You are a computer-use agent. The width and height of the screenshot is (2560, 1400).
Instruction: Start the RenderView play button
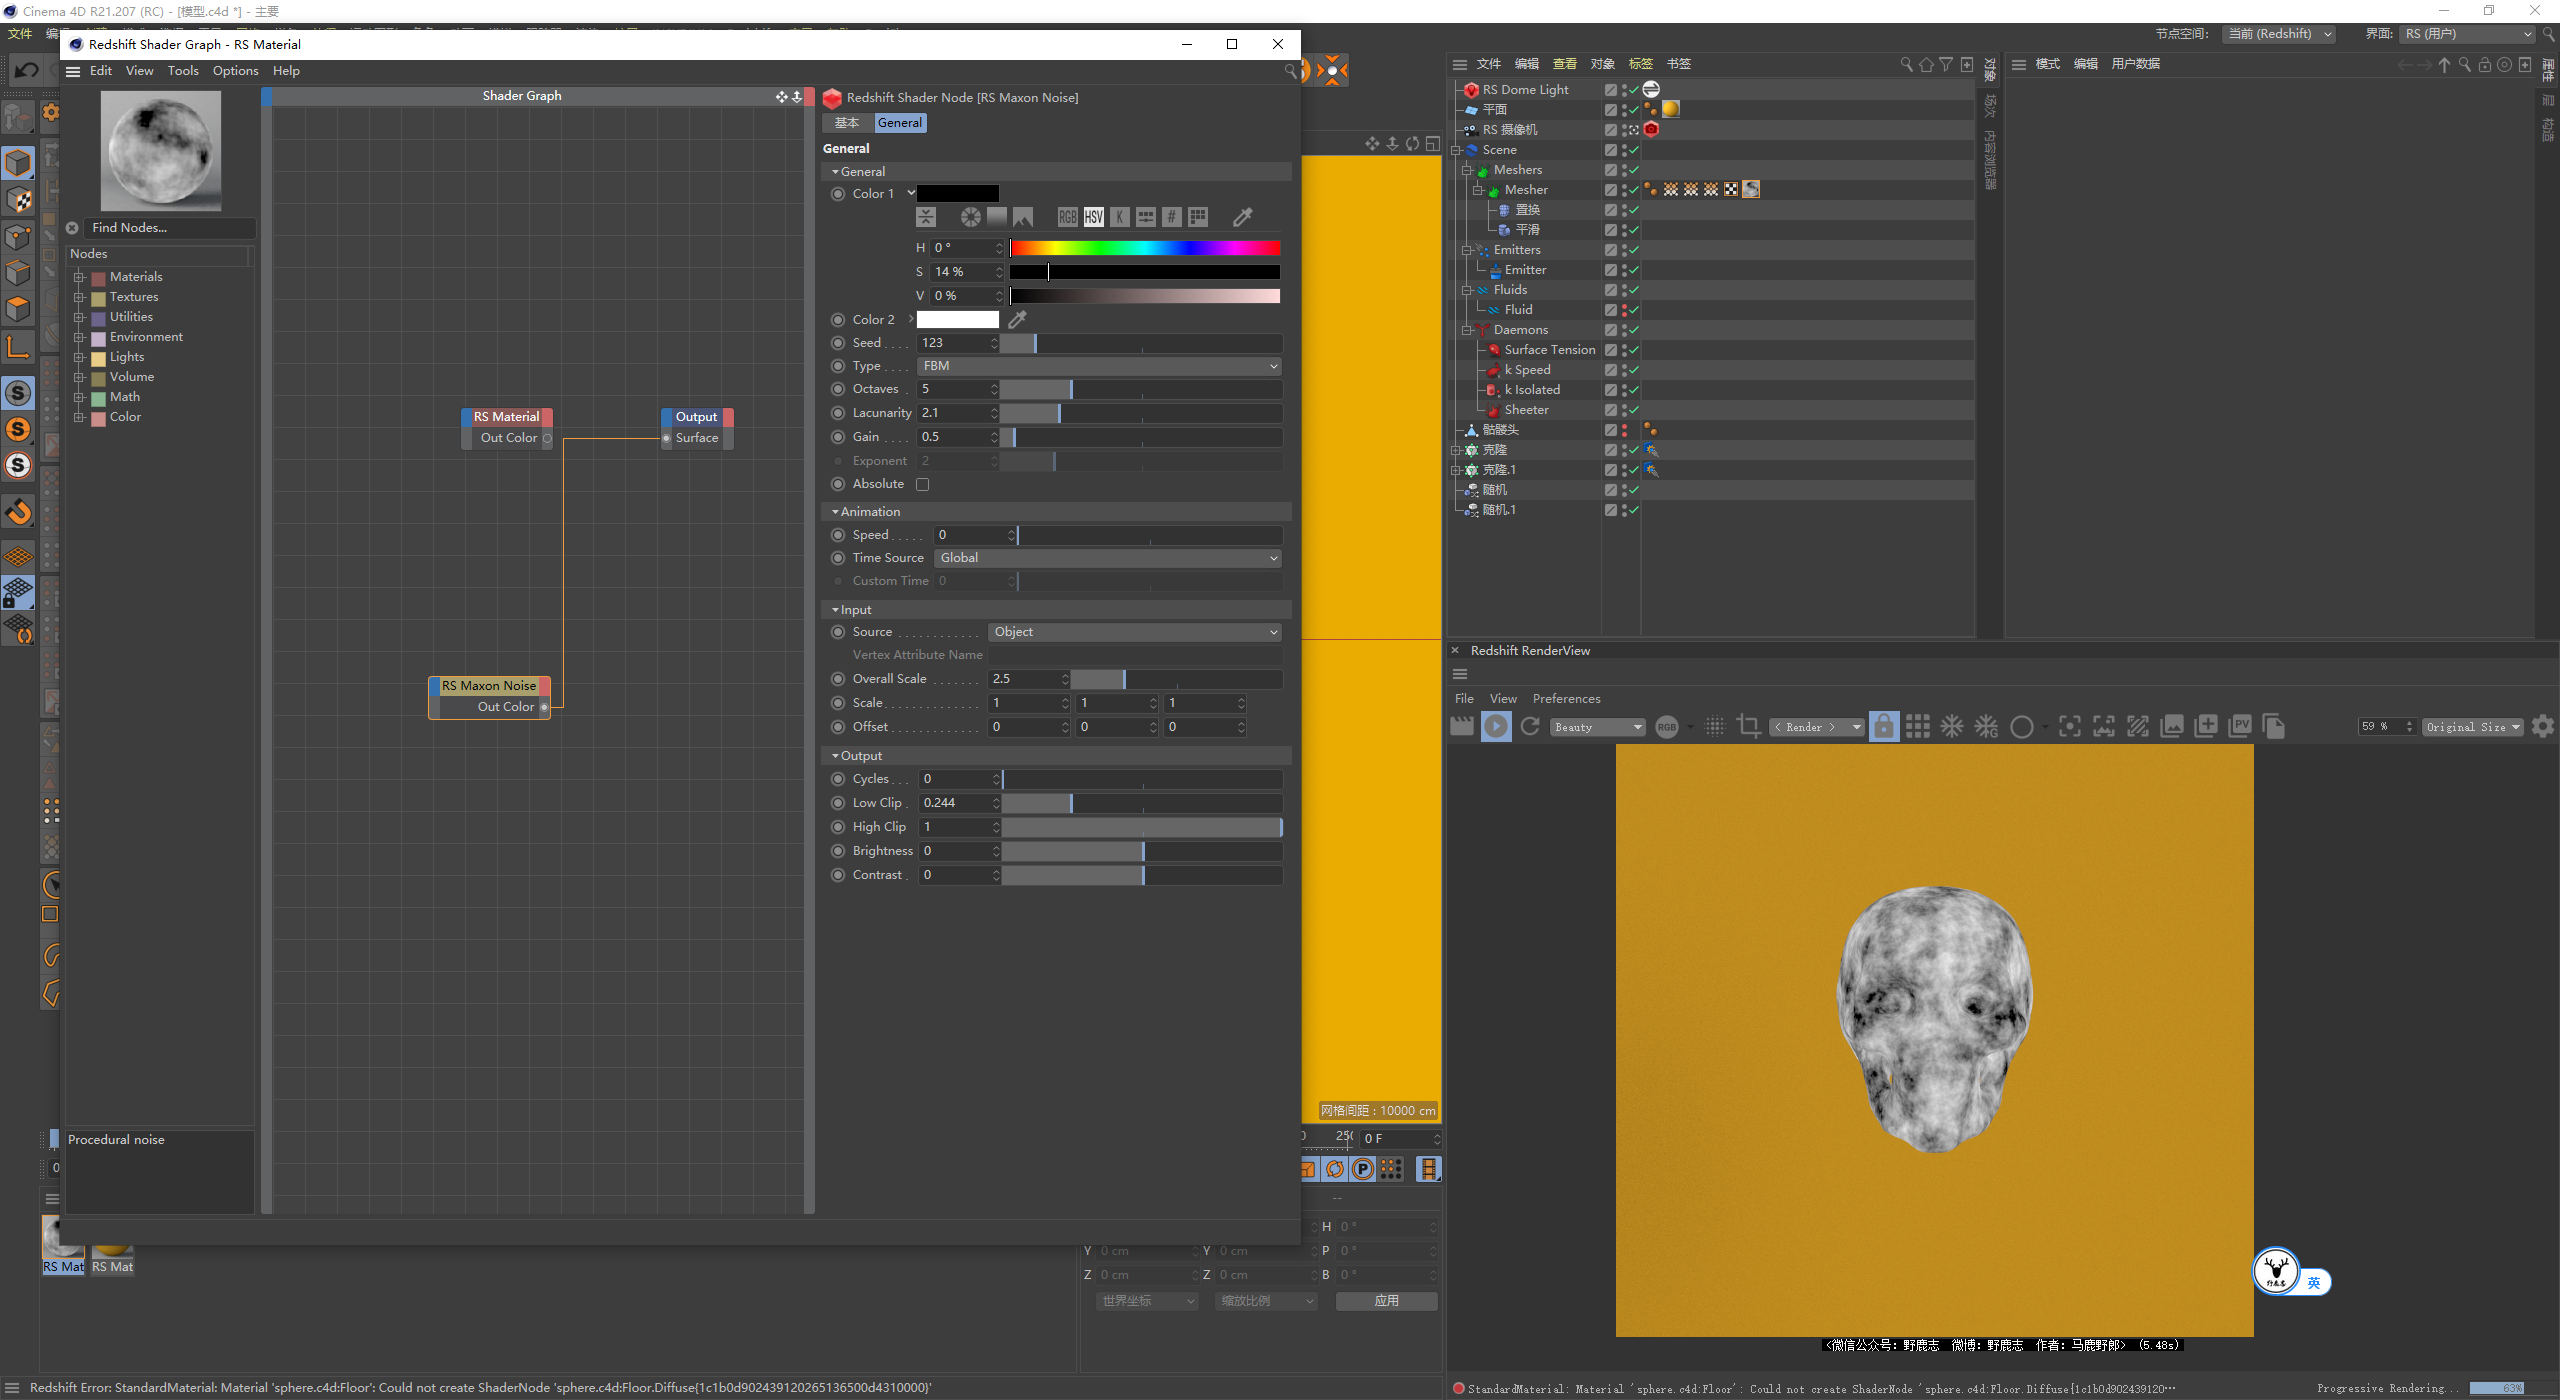pos(1496,726)
